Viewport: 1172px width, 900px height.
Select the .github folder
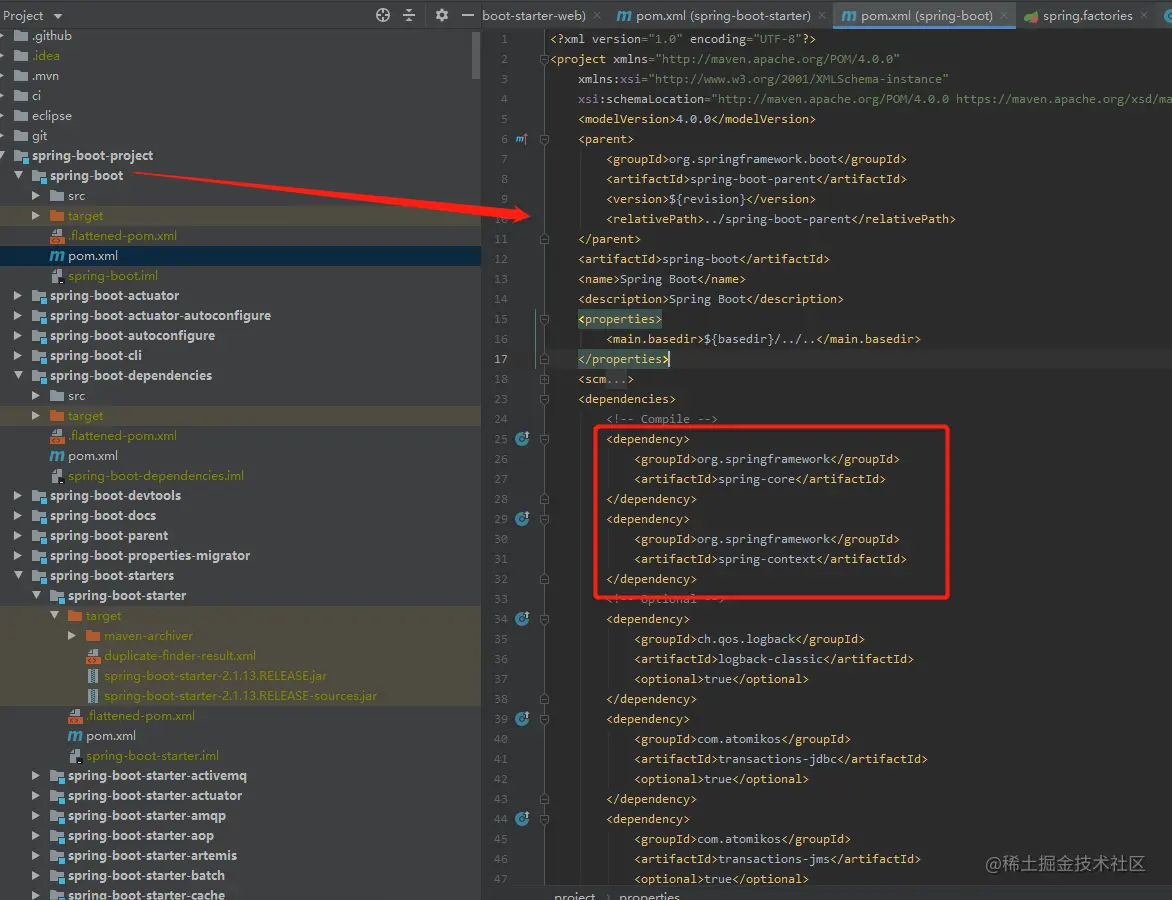52,36
